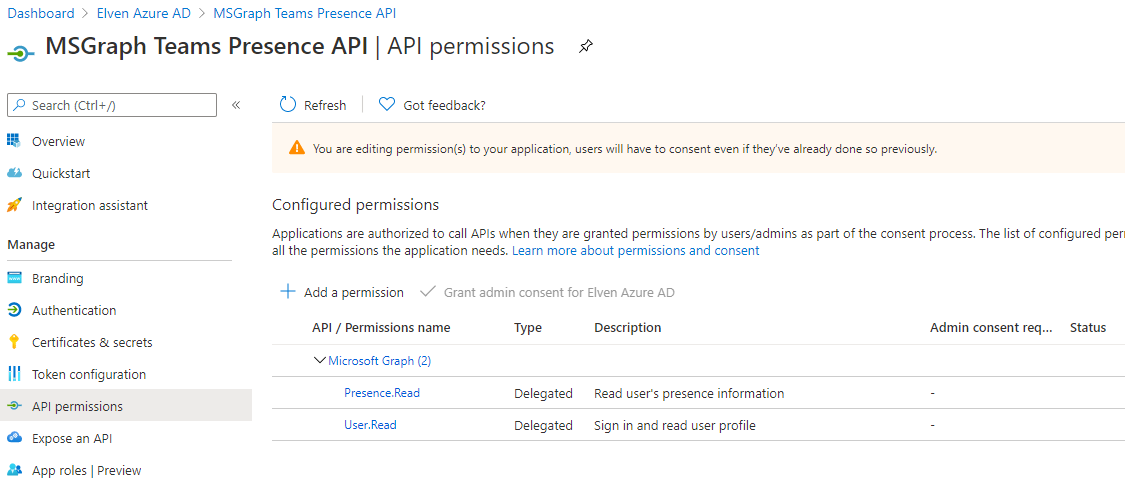Go to MSGraph Teams Presence API breadcrumb
Image resolution: width=1125 pixels, height=481 pixels.
[x=304, y=13]
